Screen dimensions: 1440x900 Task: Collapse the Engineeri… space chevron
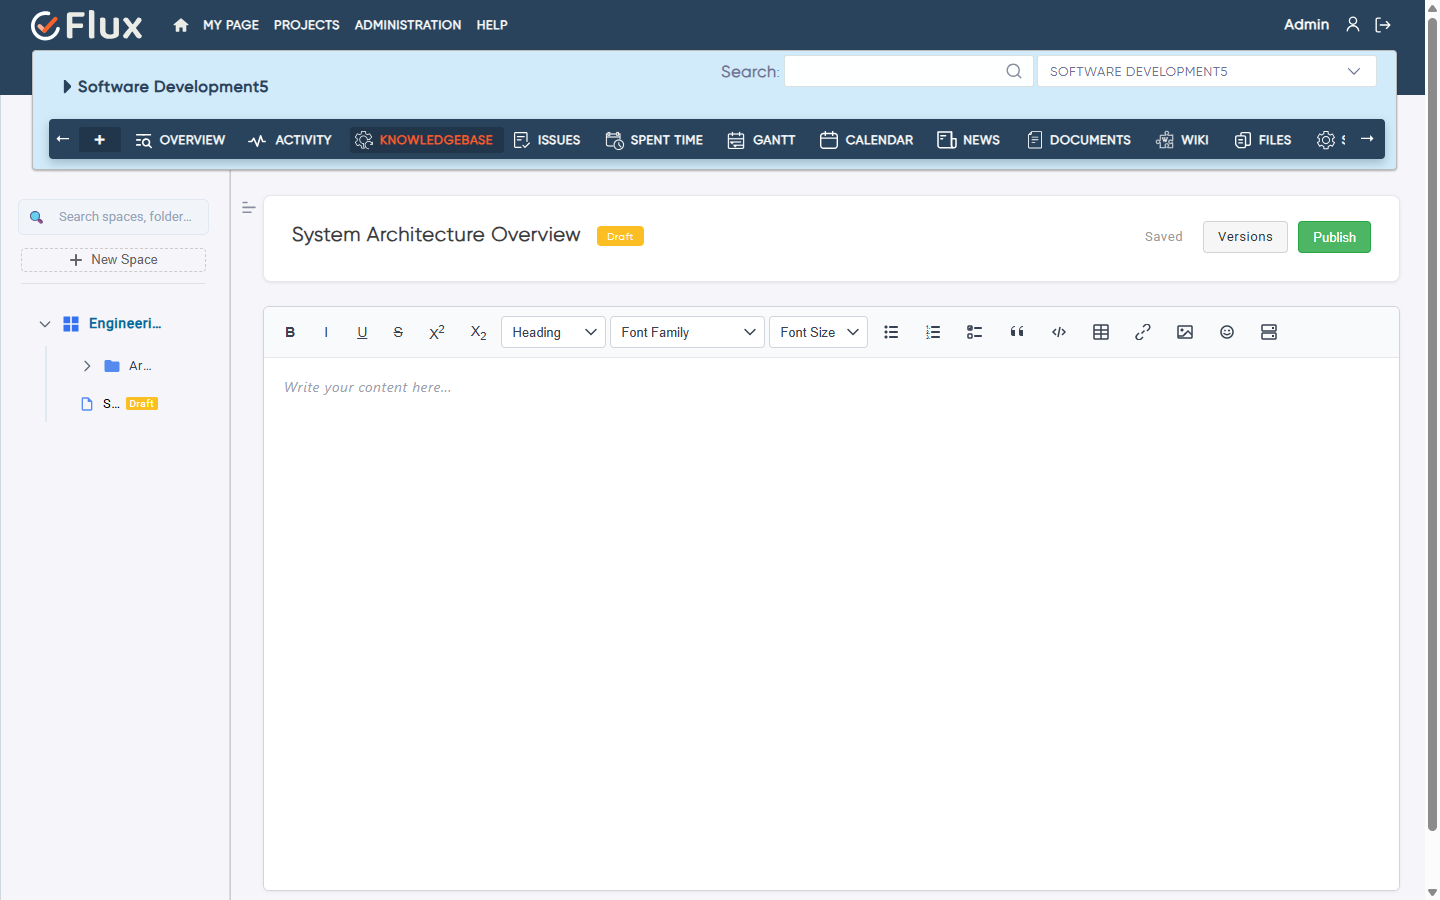(45, 324)
